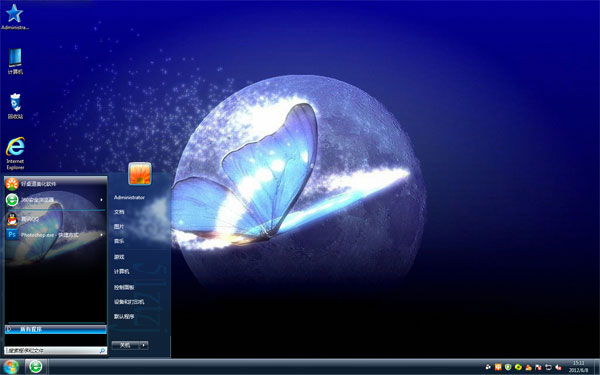Click the Action Center flag tray icon
600x375 pixels.
point(538,368)
